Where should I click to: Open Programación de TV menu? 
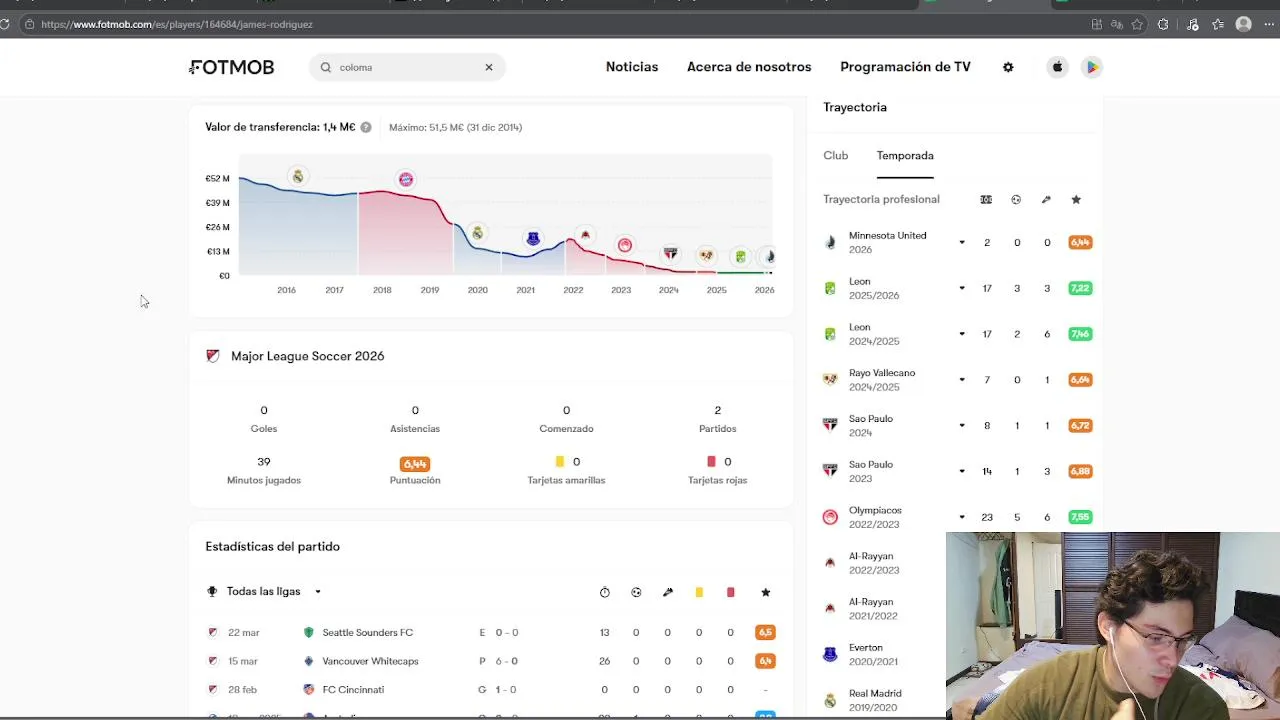click(905, 67)
